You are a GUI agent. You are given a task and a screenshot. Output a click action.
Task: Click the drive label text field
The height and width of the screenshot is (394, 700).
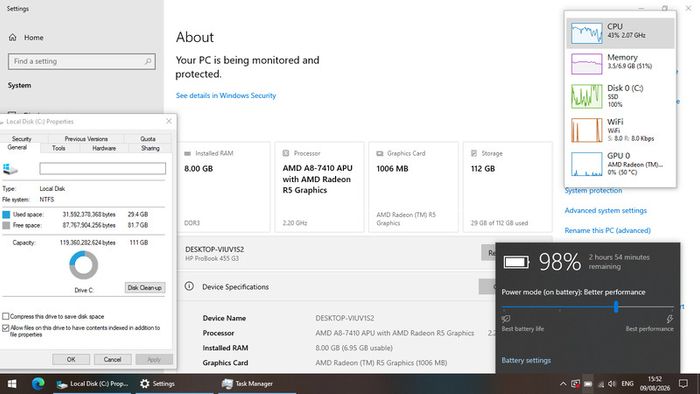coord(103,168)
